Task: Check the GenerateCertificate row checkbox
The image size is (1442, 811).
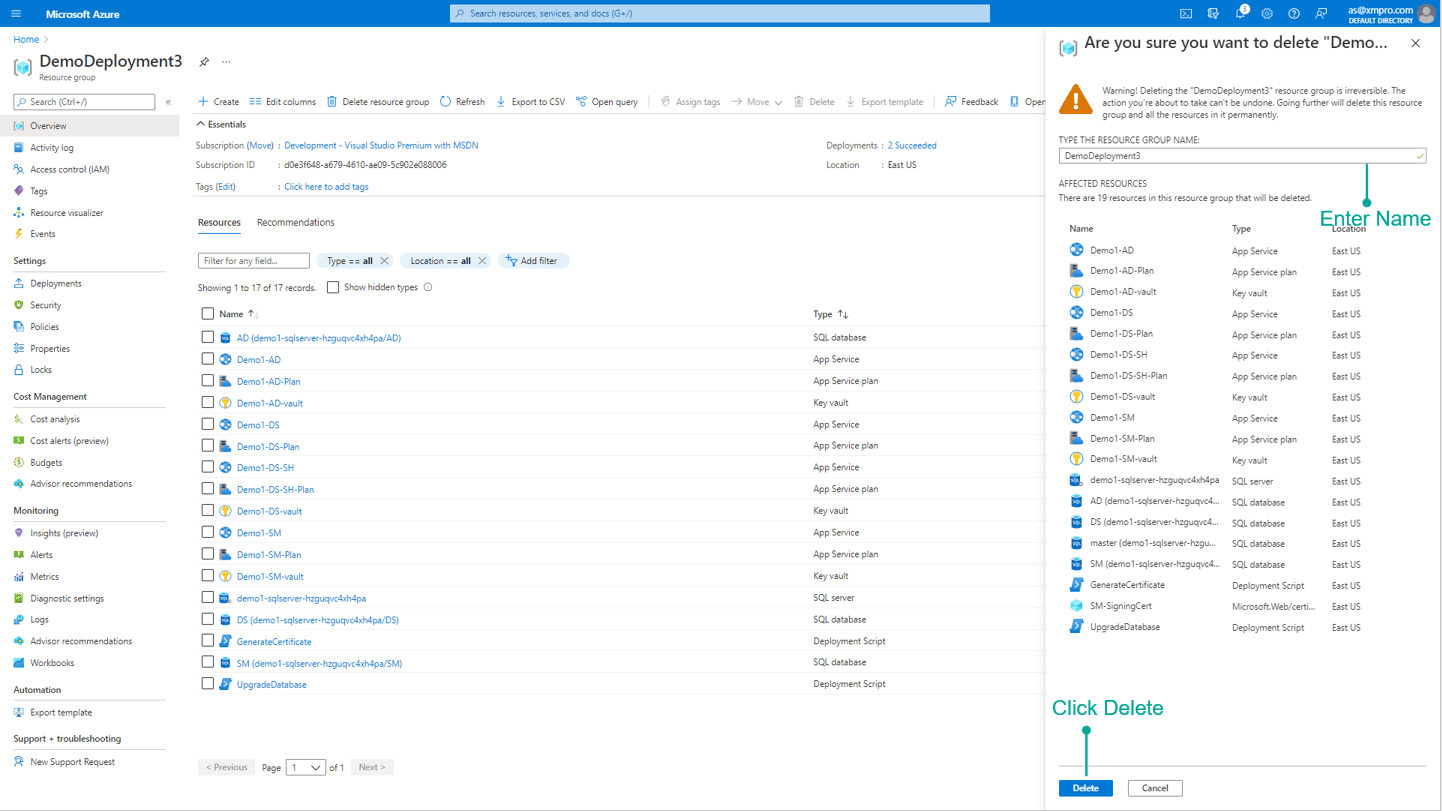Action: pyautogui.click(x=208, y=641)
